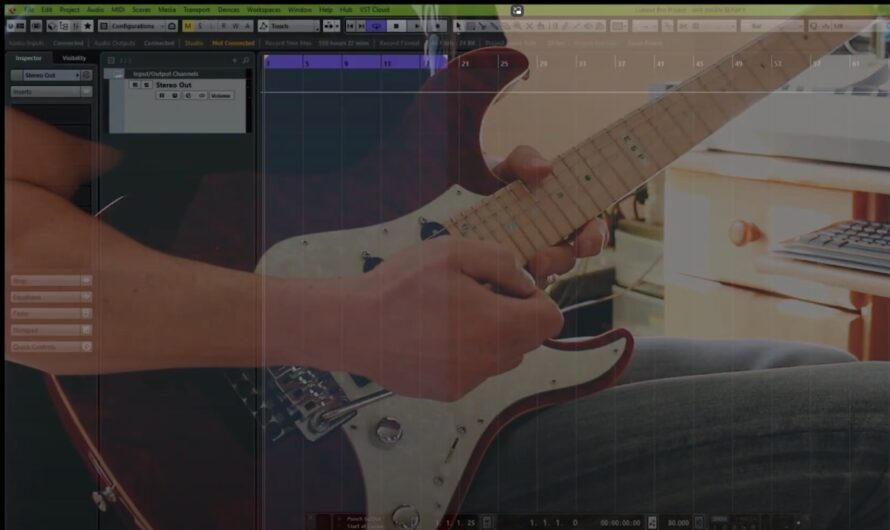Click the 00:00:00:00 time display
This screenshot has width=890, height=530.
(x=620, y=523)
